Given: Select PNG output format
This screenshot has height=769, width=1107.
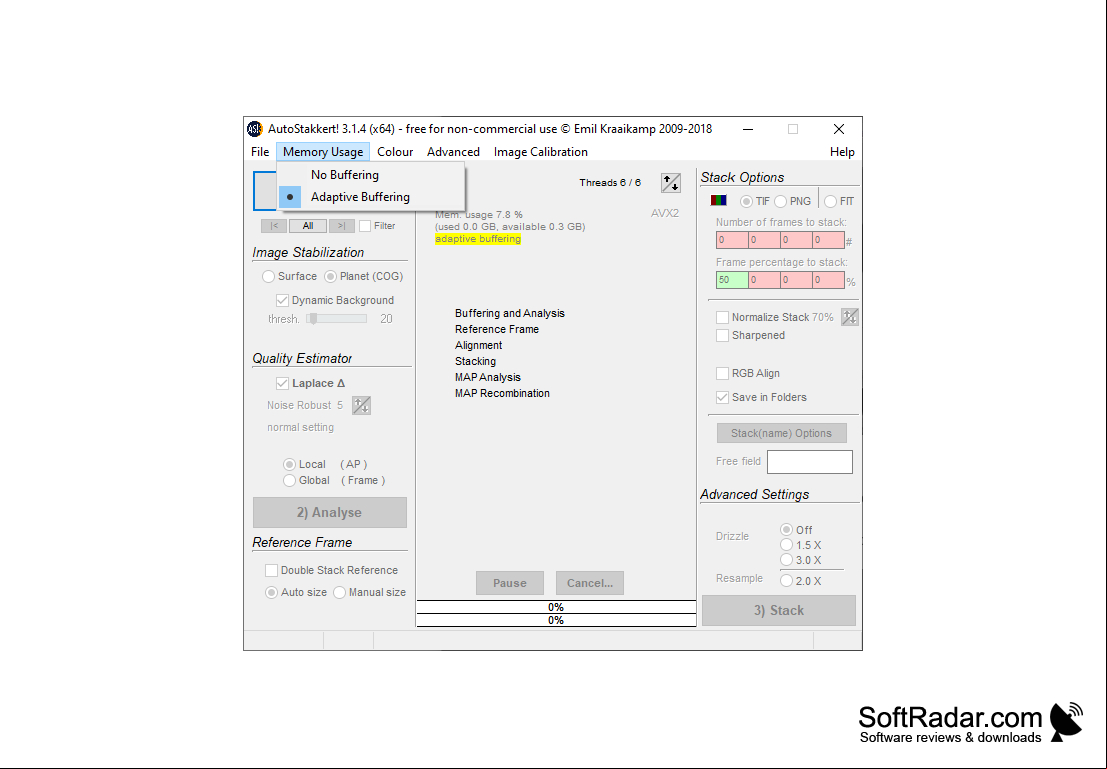Looking at the screenshot, I should 793,201.
